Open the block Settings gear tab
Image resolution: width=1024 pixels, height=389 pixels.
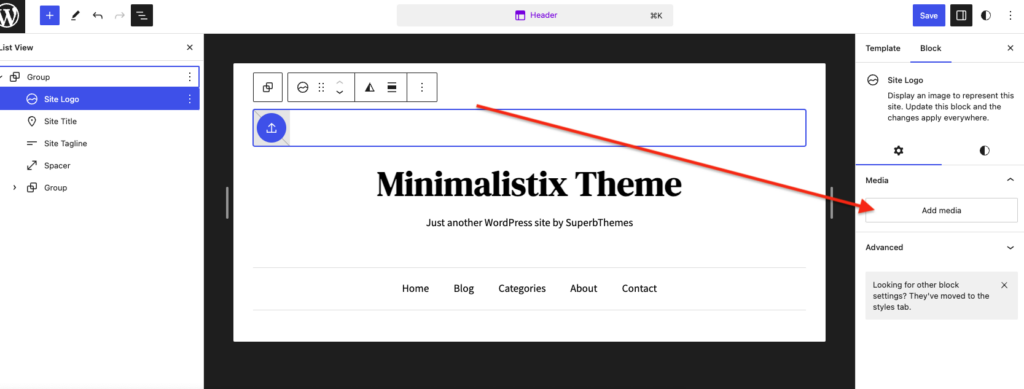899,151
